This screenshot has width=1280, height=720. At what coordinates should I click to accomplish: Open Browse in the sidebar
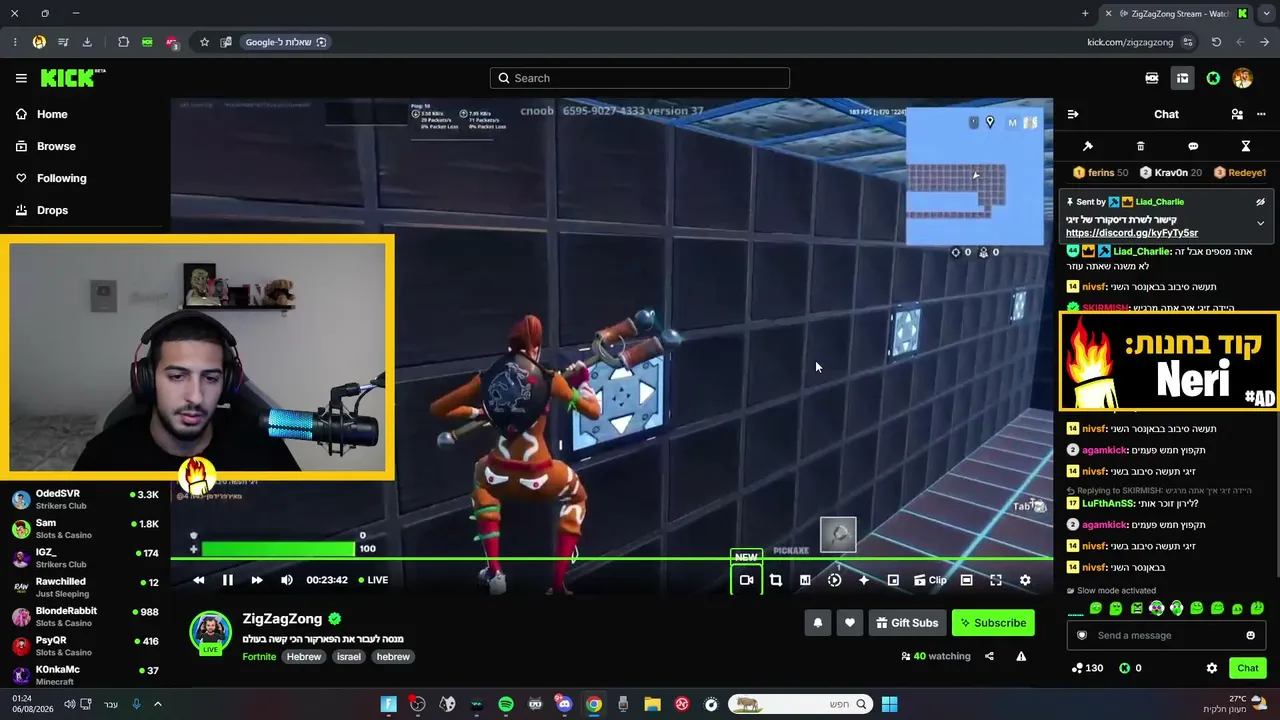pos(56,146)
